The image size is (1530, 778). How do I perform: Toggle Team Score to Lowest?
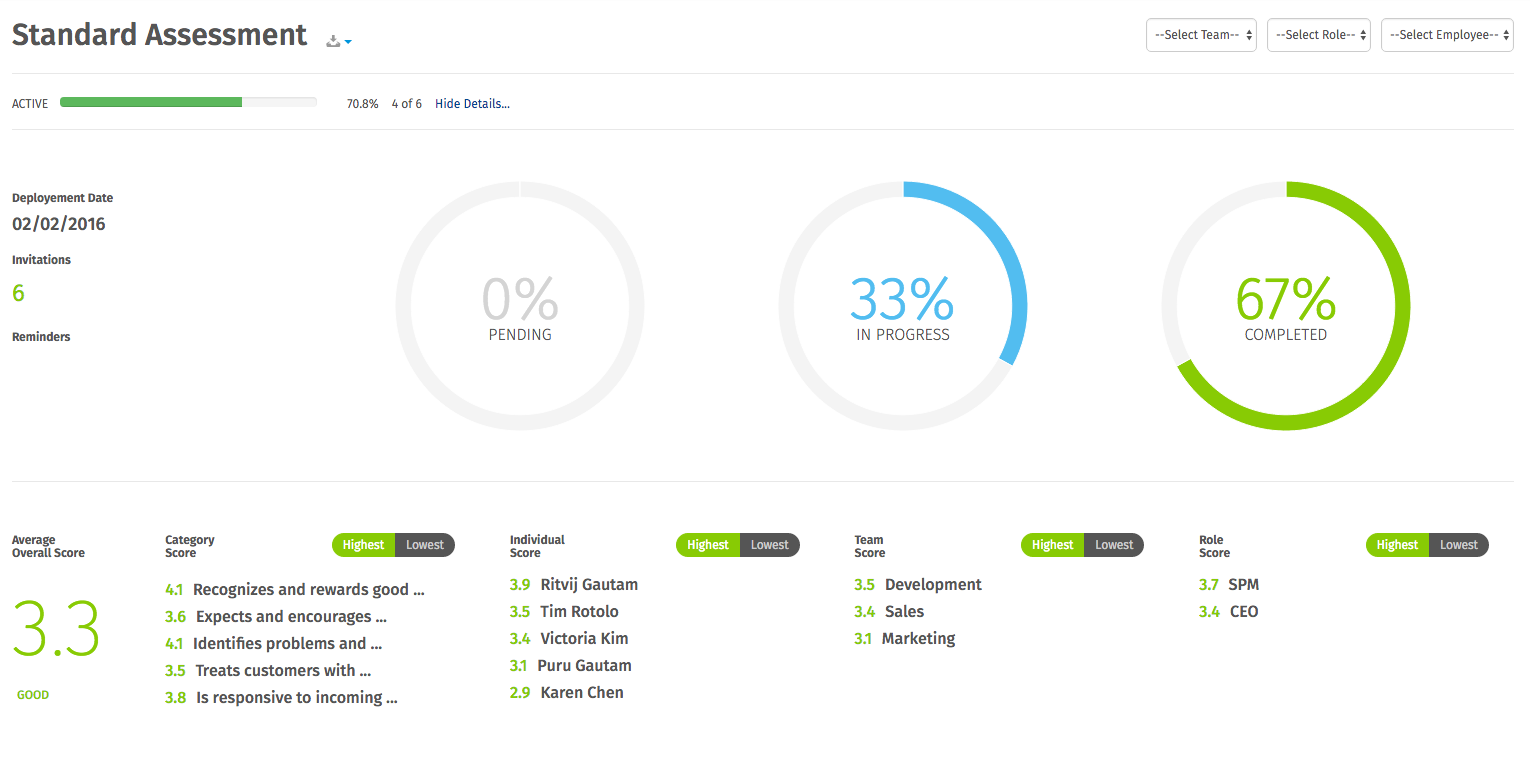click(1114, 545)
